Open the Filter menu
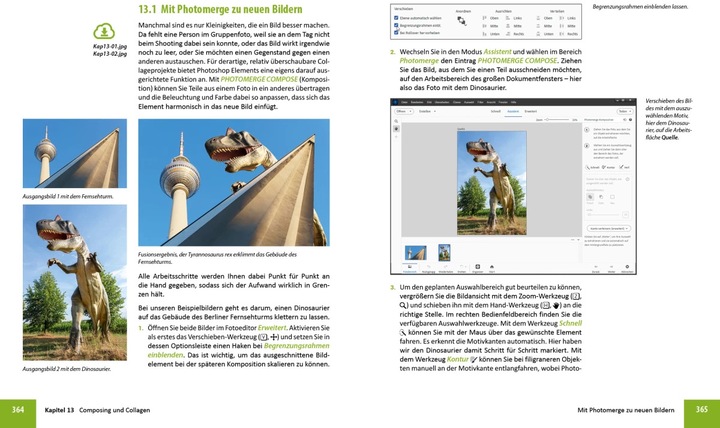Screen dimensions: 720x428 [x=480, y=102]
